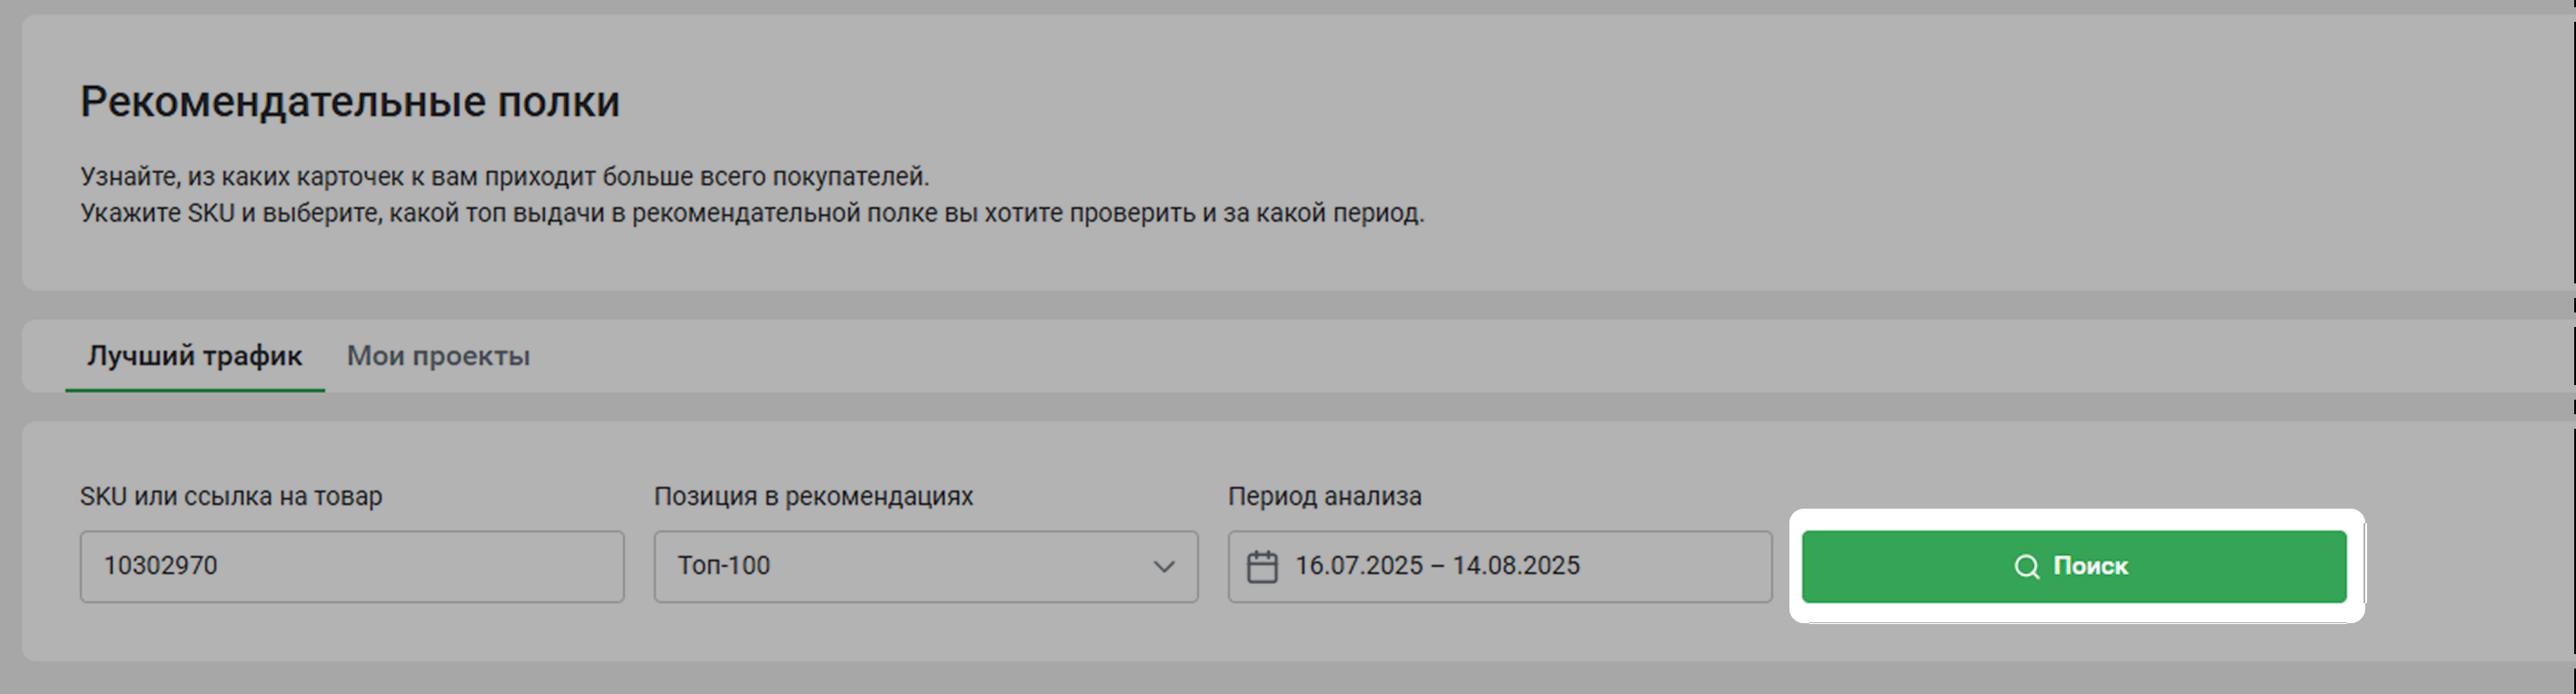Click the Поиск label text
Screen dimensions: 2576x694
click(2090, 566)
